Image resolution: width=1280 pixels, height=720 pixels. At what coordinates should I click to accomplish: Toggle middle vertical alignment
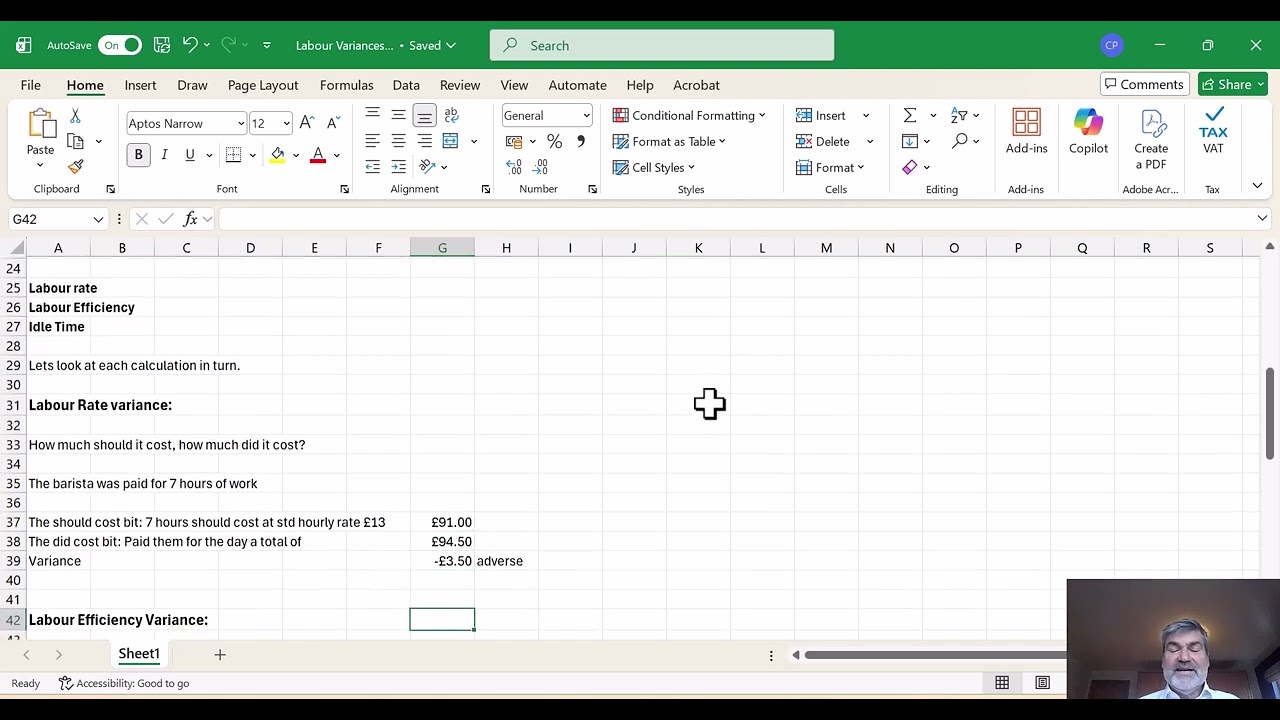click(x=398, y=115)
